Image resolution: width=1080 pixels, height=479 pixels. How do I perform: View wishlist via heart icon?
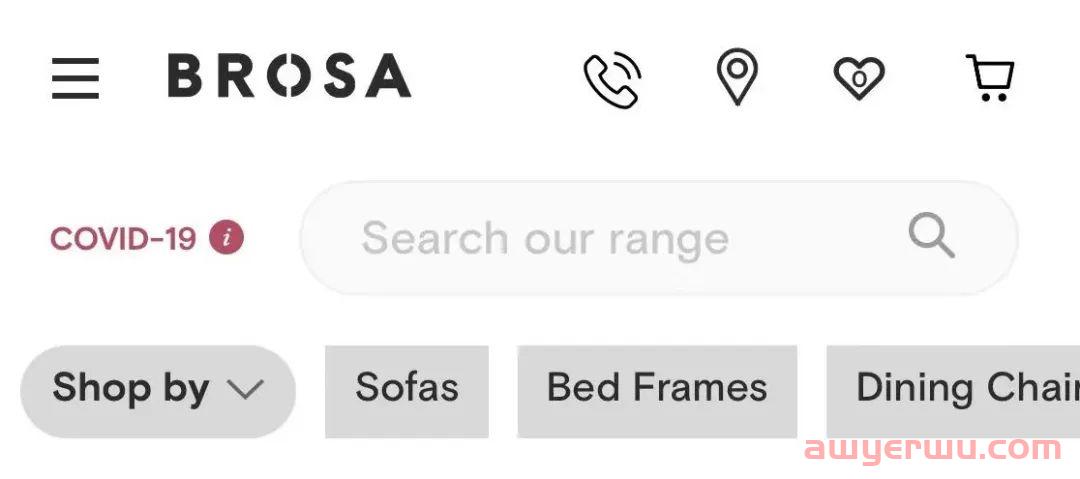(859, 78)
